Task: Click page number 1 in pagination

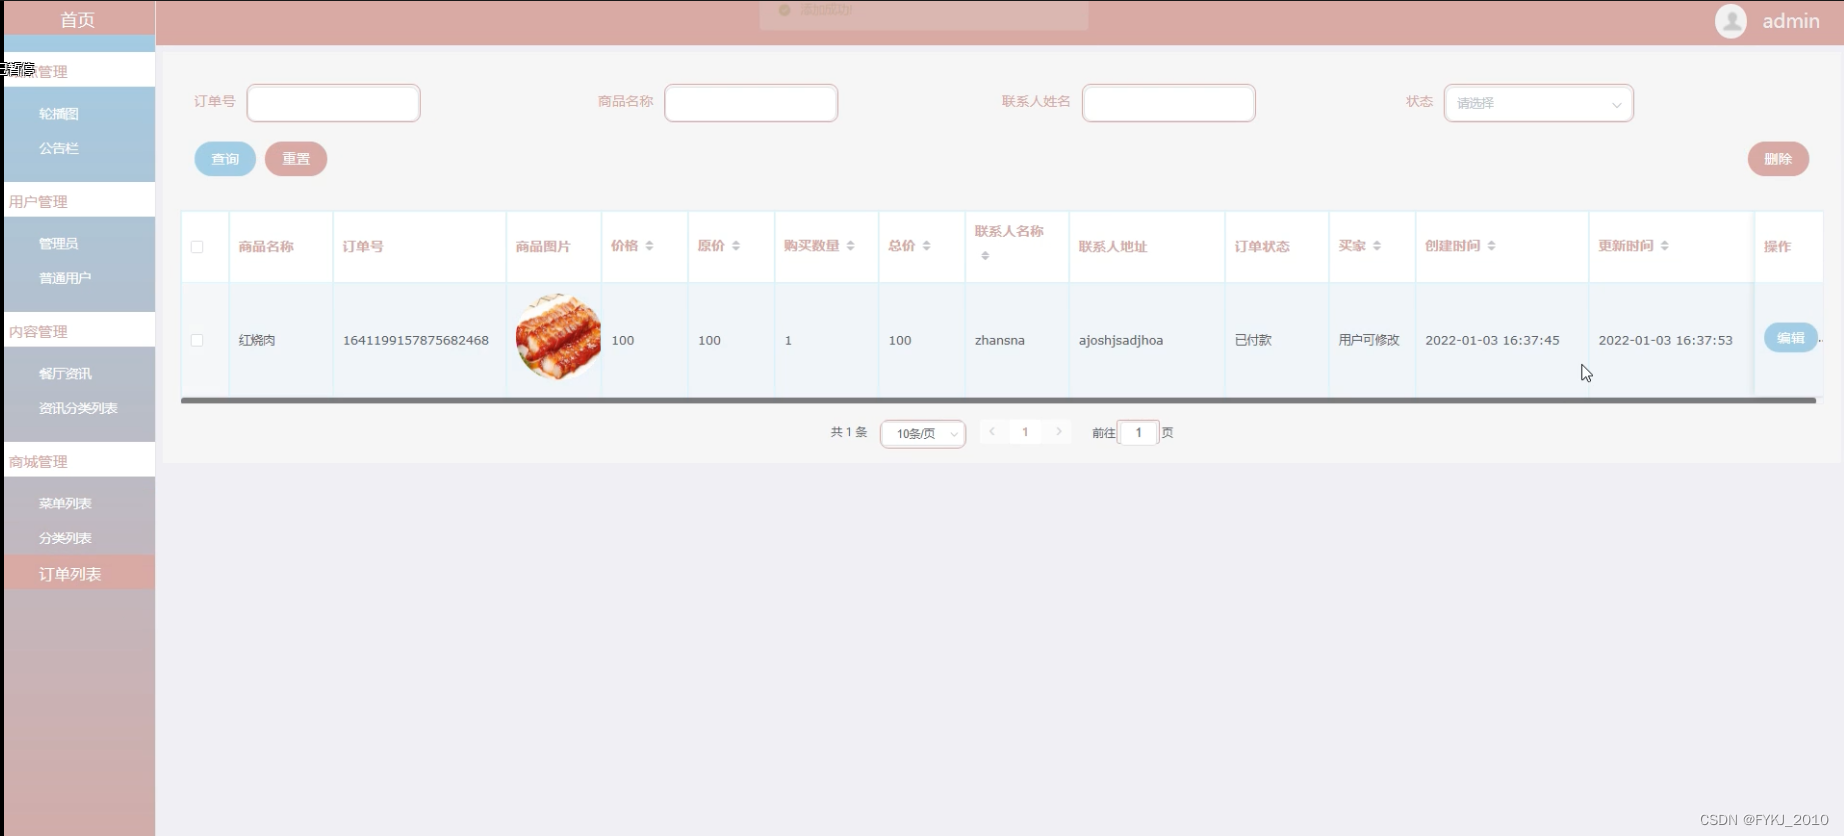Action: 1025,432
